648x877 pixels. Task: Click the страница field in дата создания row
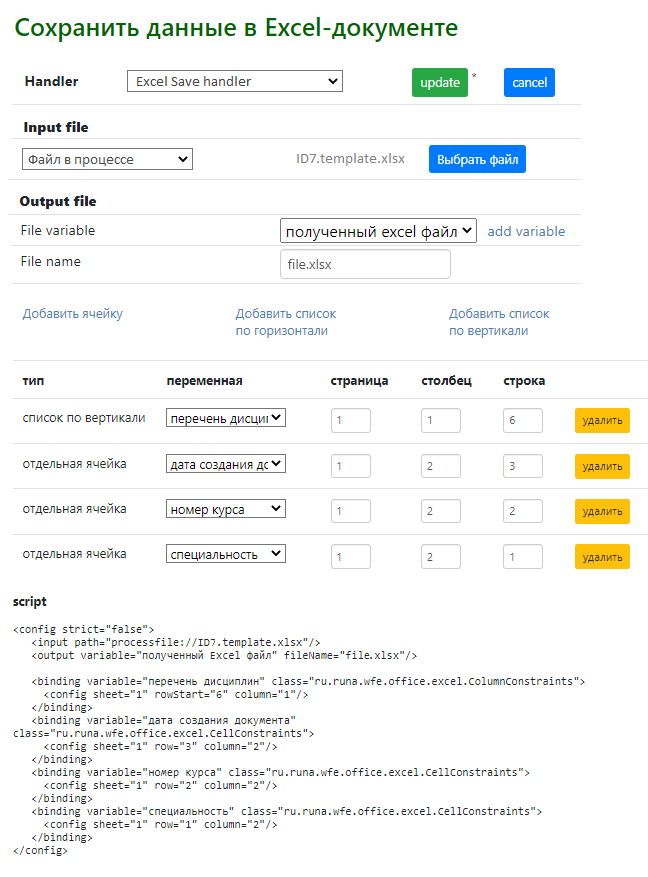coord(351,466)
